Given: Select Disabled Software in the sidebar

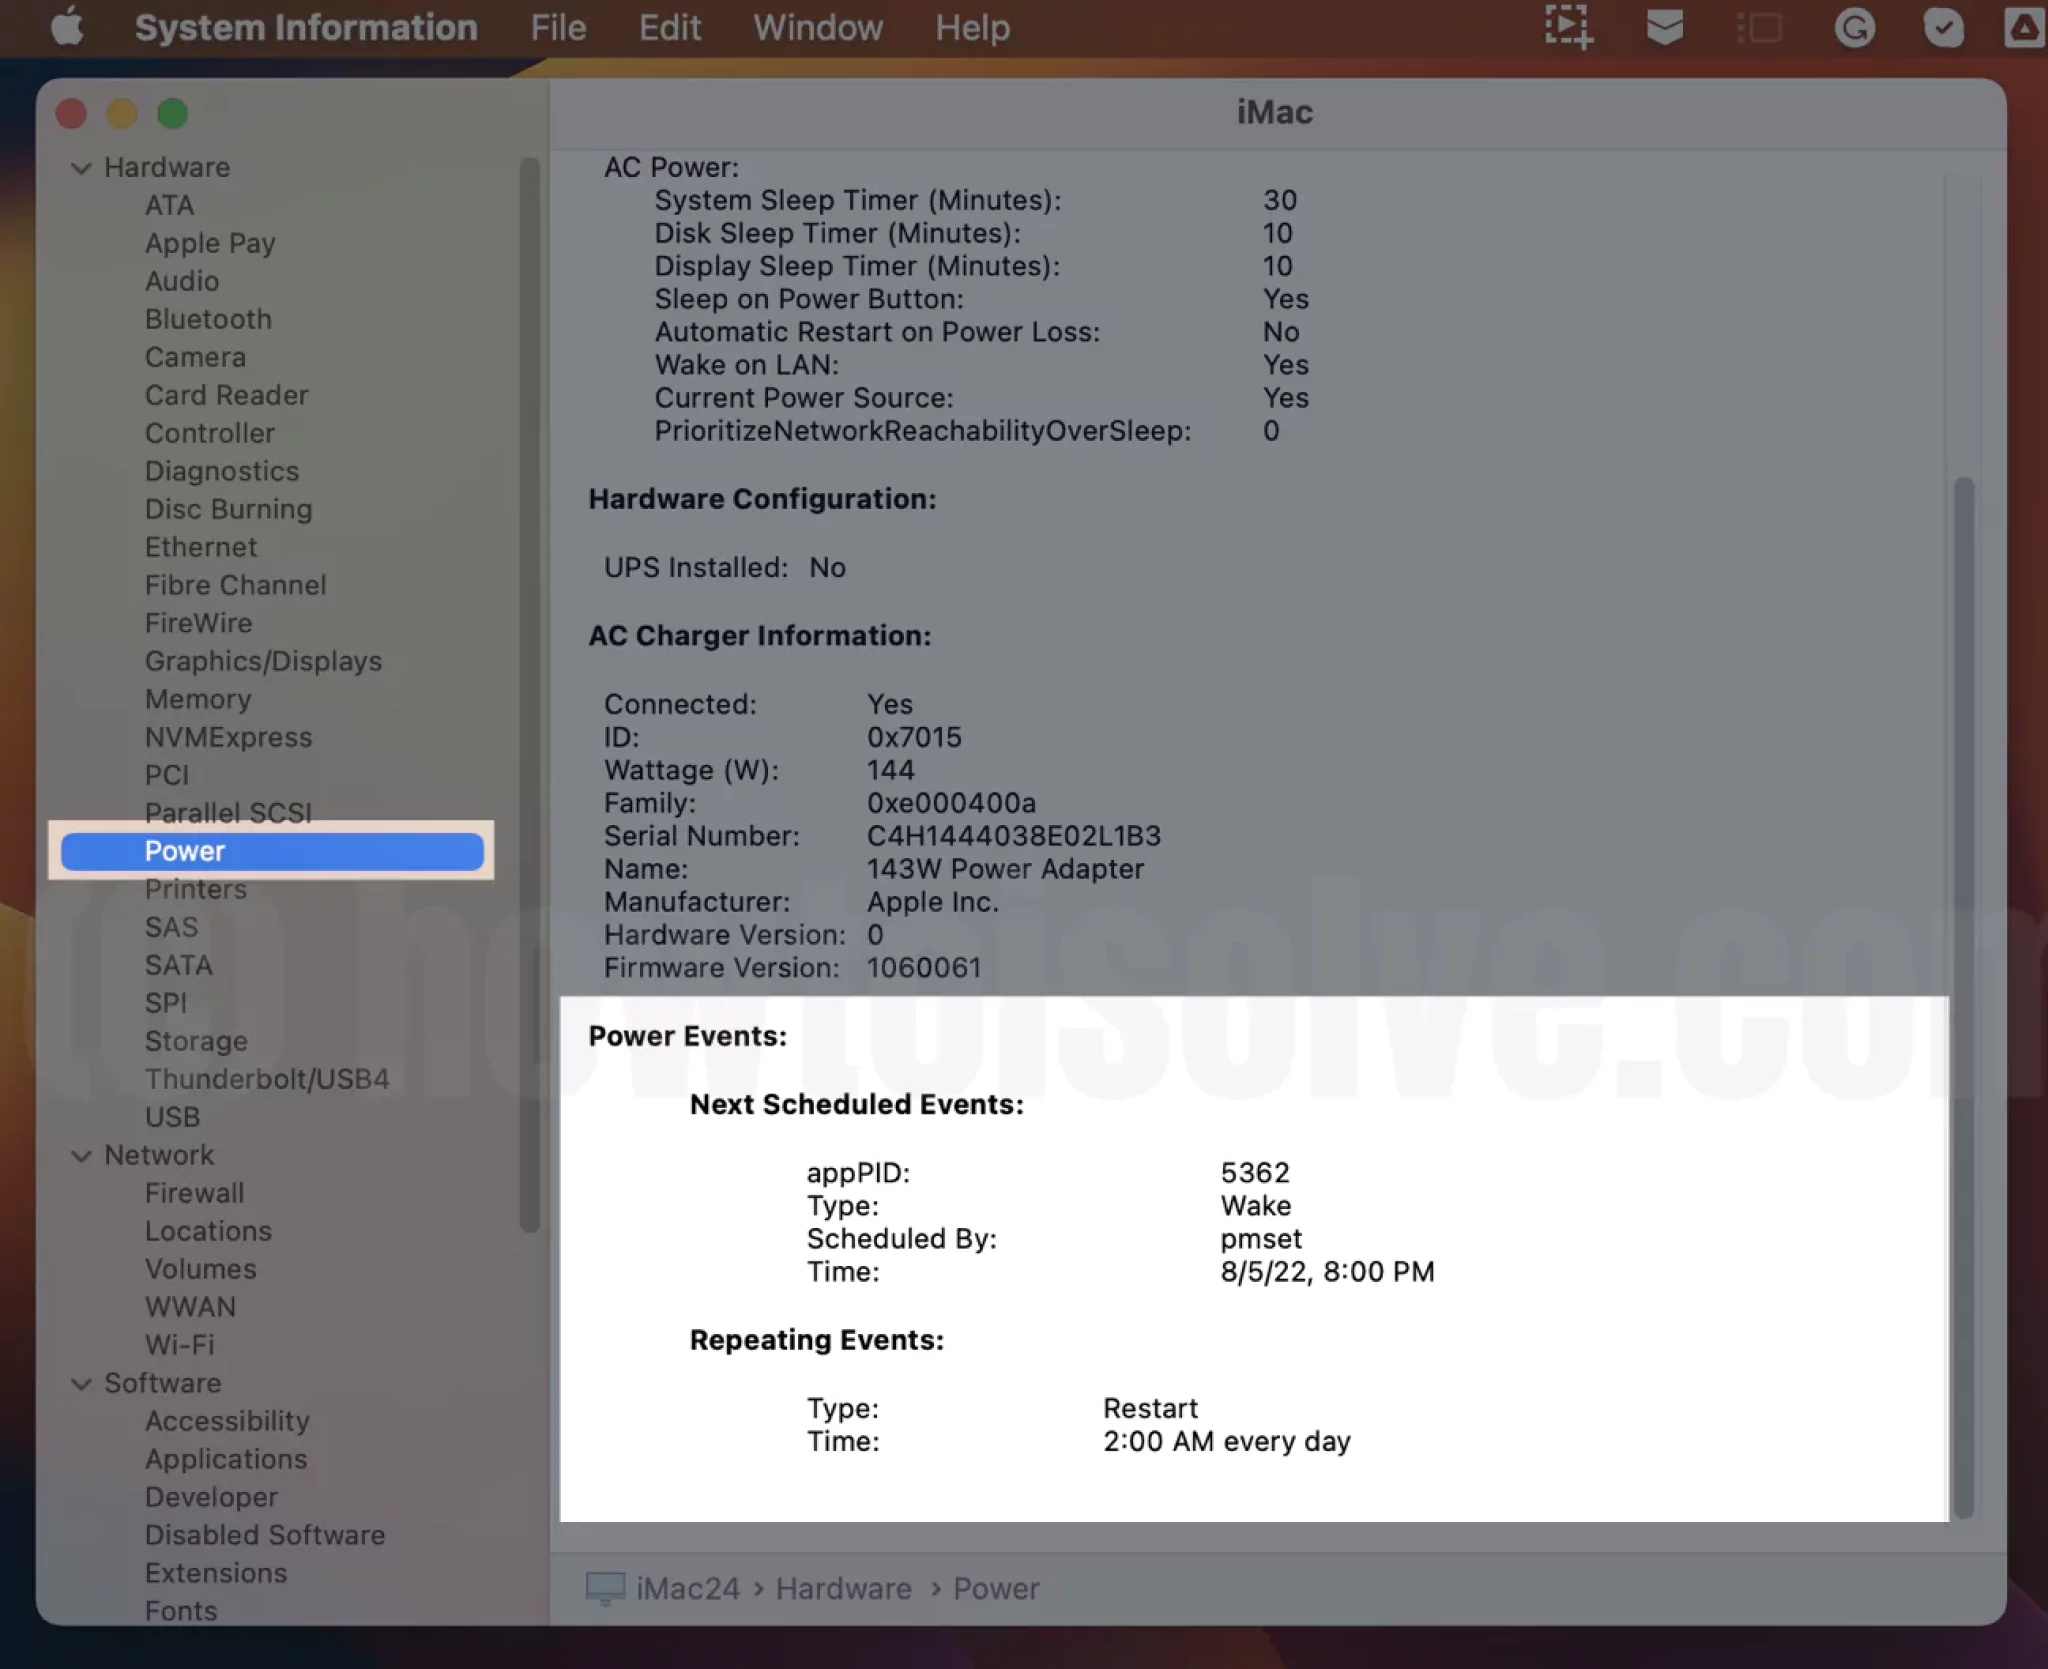Looking at the screenshot, I should (x=265, y=1535).
